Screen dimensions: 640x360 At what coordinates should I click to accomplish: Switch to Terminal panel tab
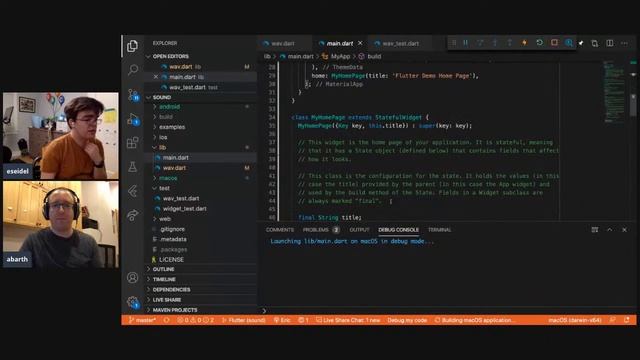point(440,230)
